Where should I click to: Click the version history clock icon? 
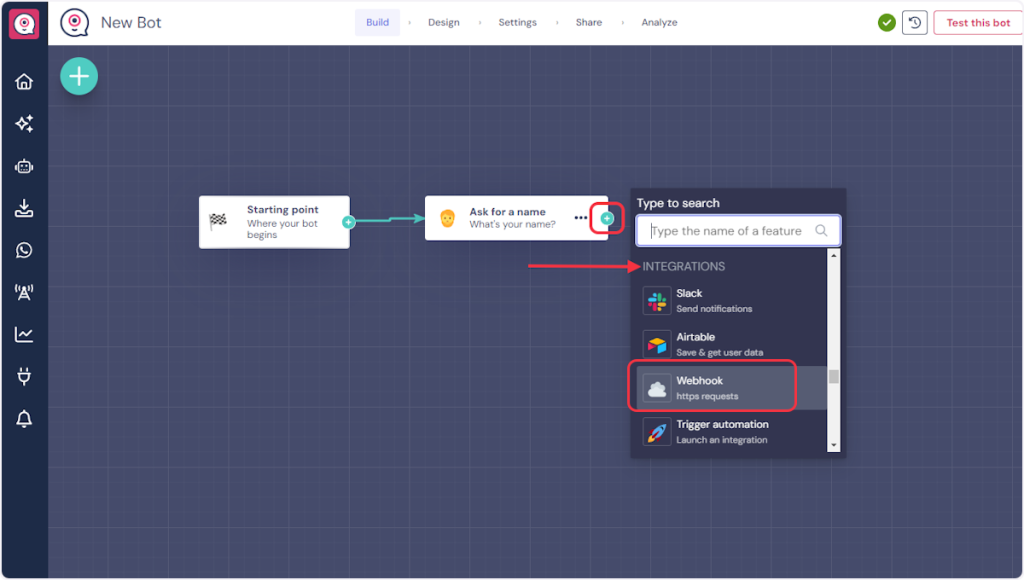(x=914, y=23)
